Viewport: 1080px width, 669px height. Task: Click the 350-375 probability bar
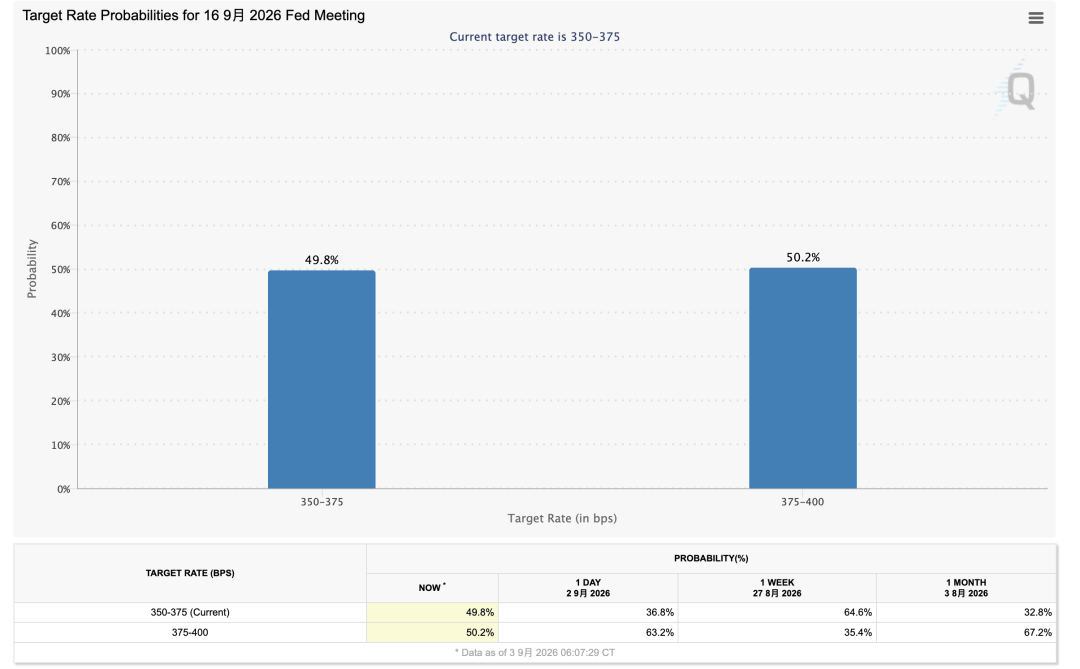click(322, 379)
